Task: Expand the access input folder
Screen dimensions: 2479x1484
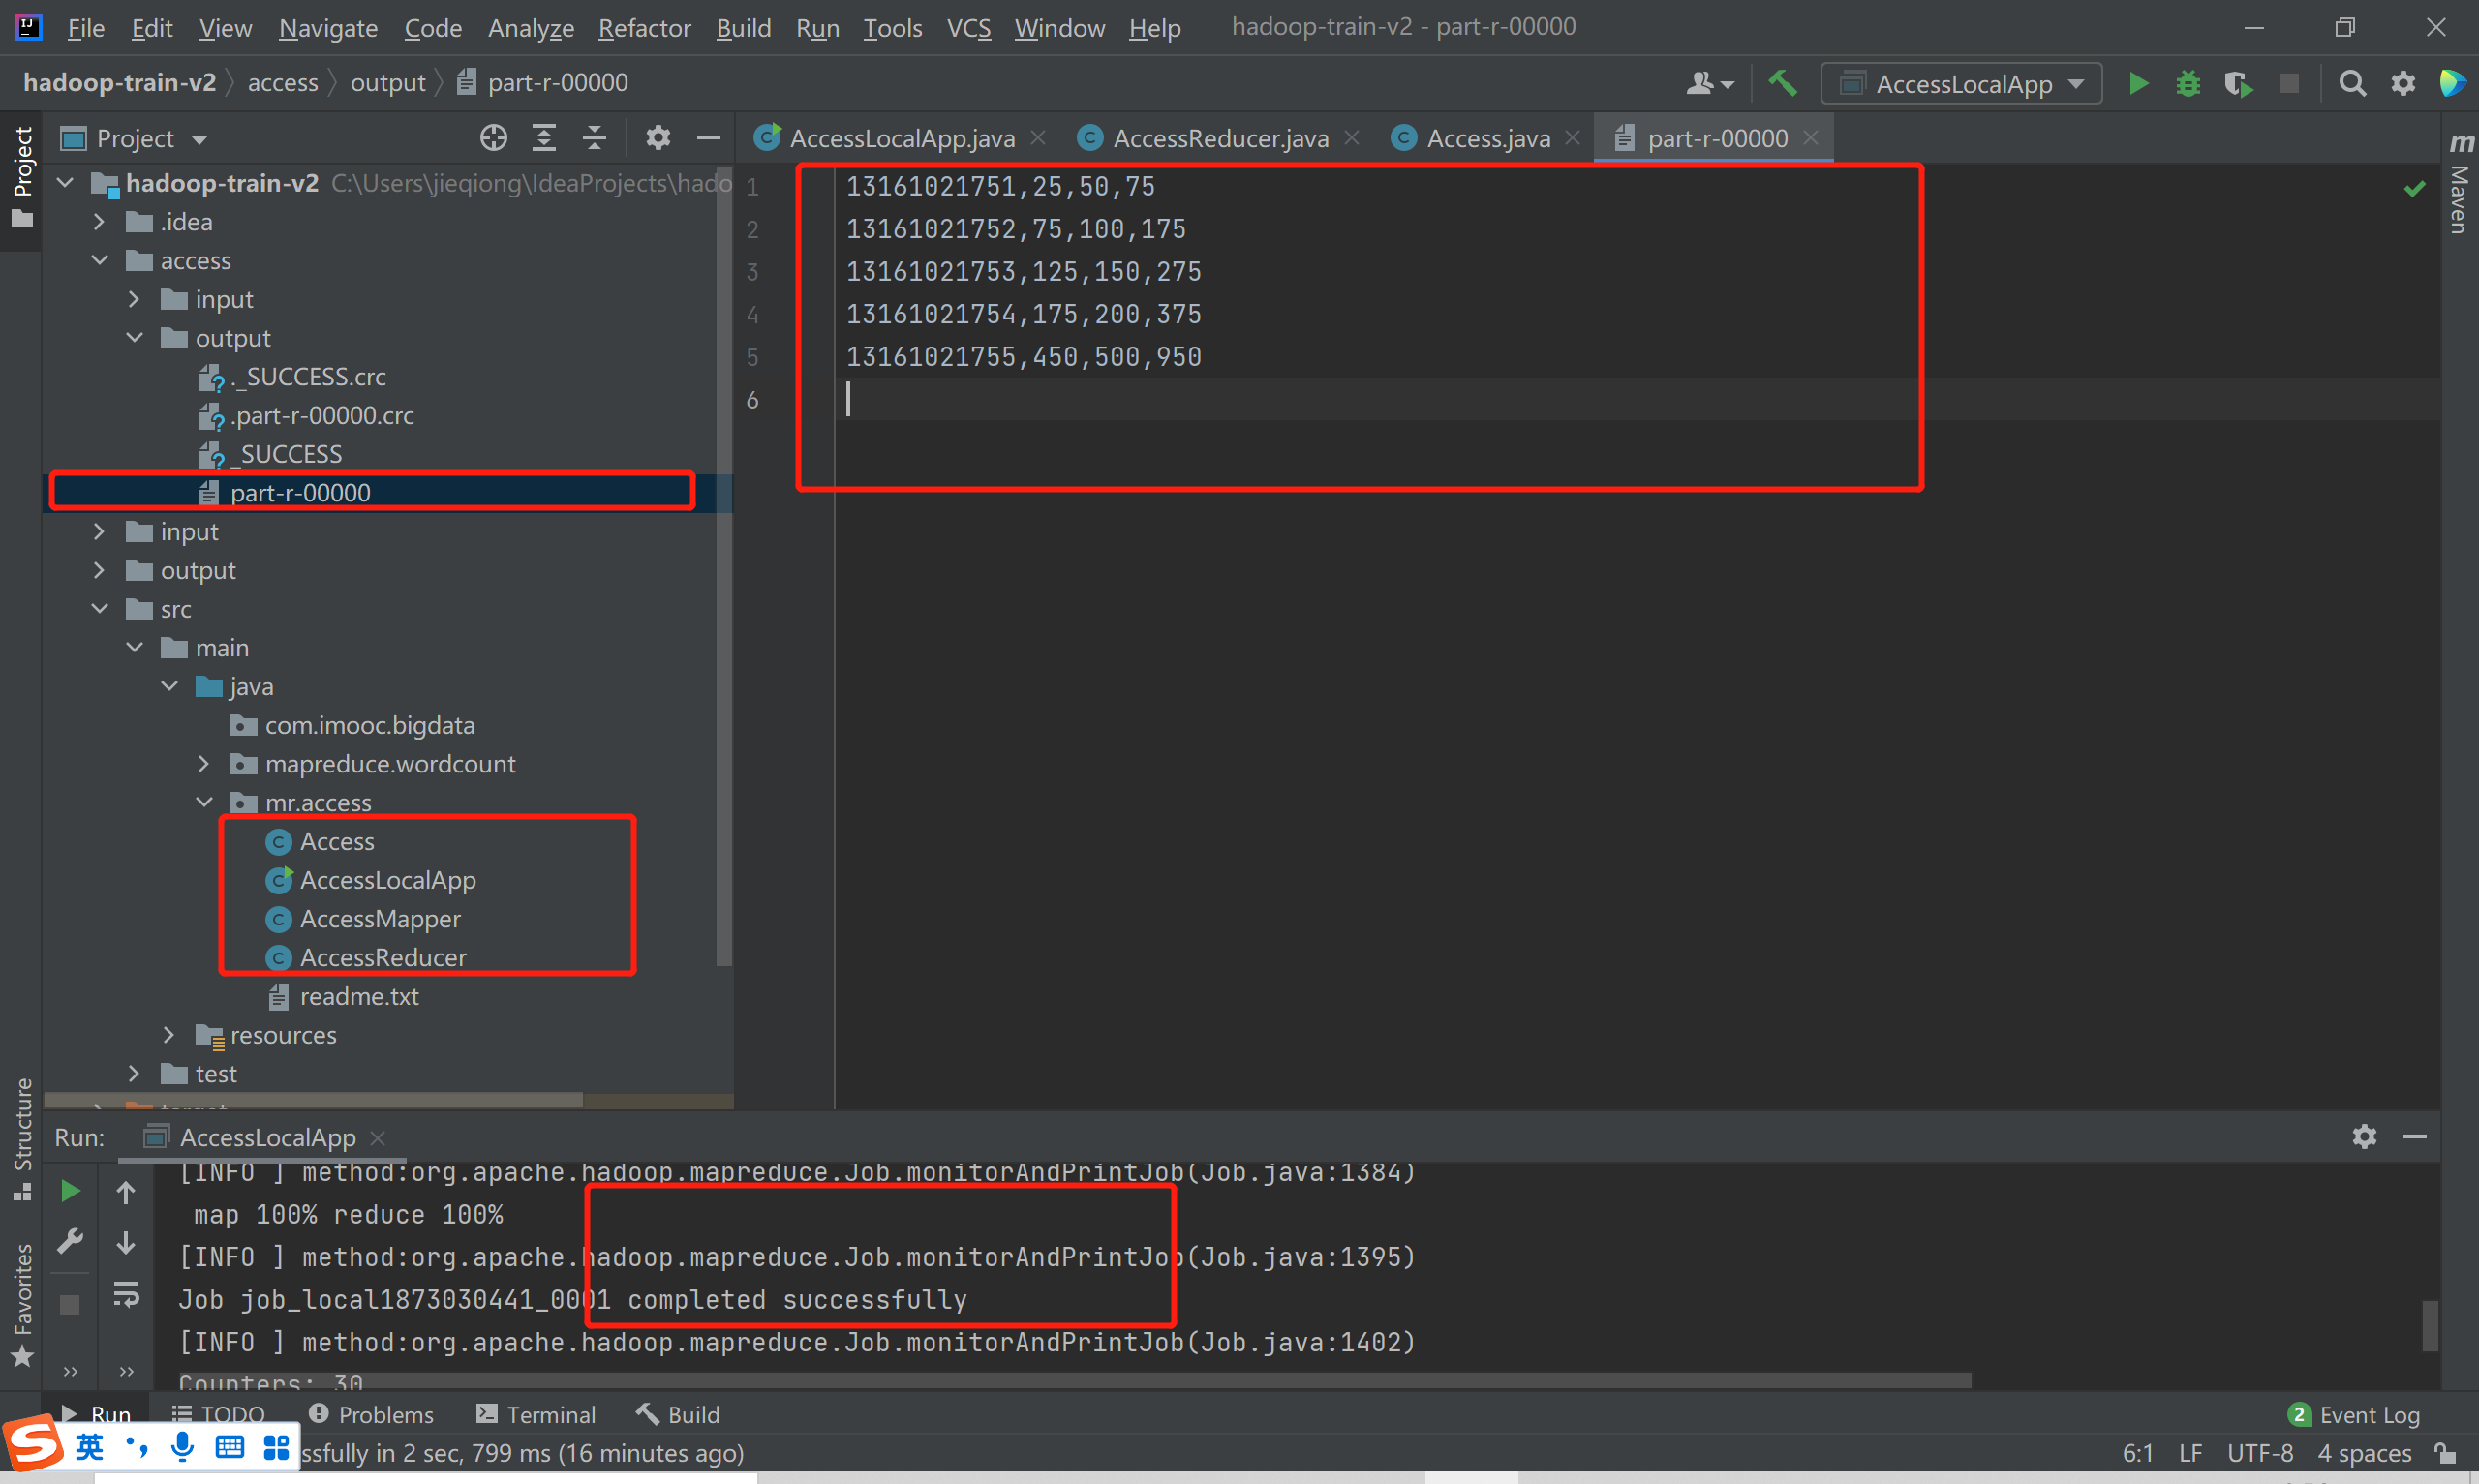Action: click(134, 299)
